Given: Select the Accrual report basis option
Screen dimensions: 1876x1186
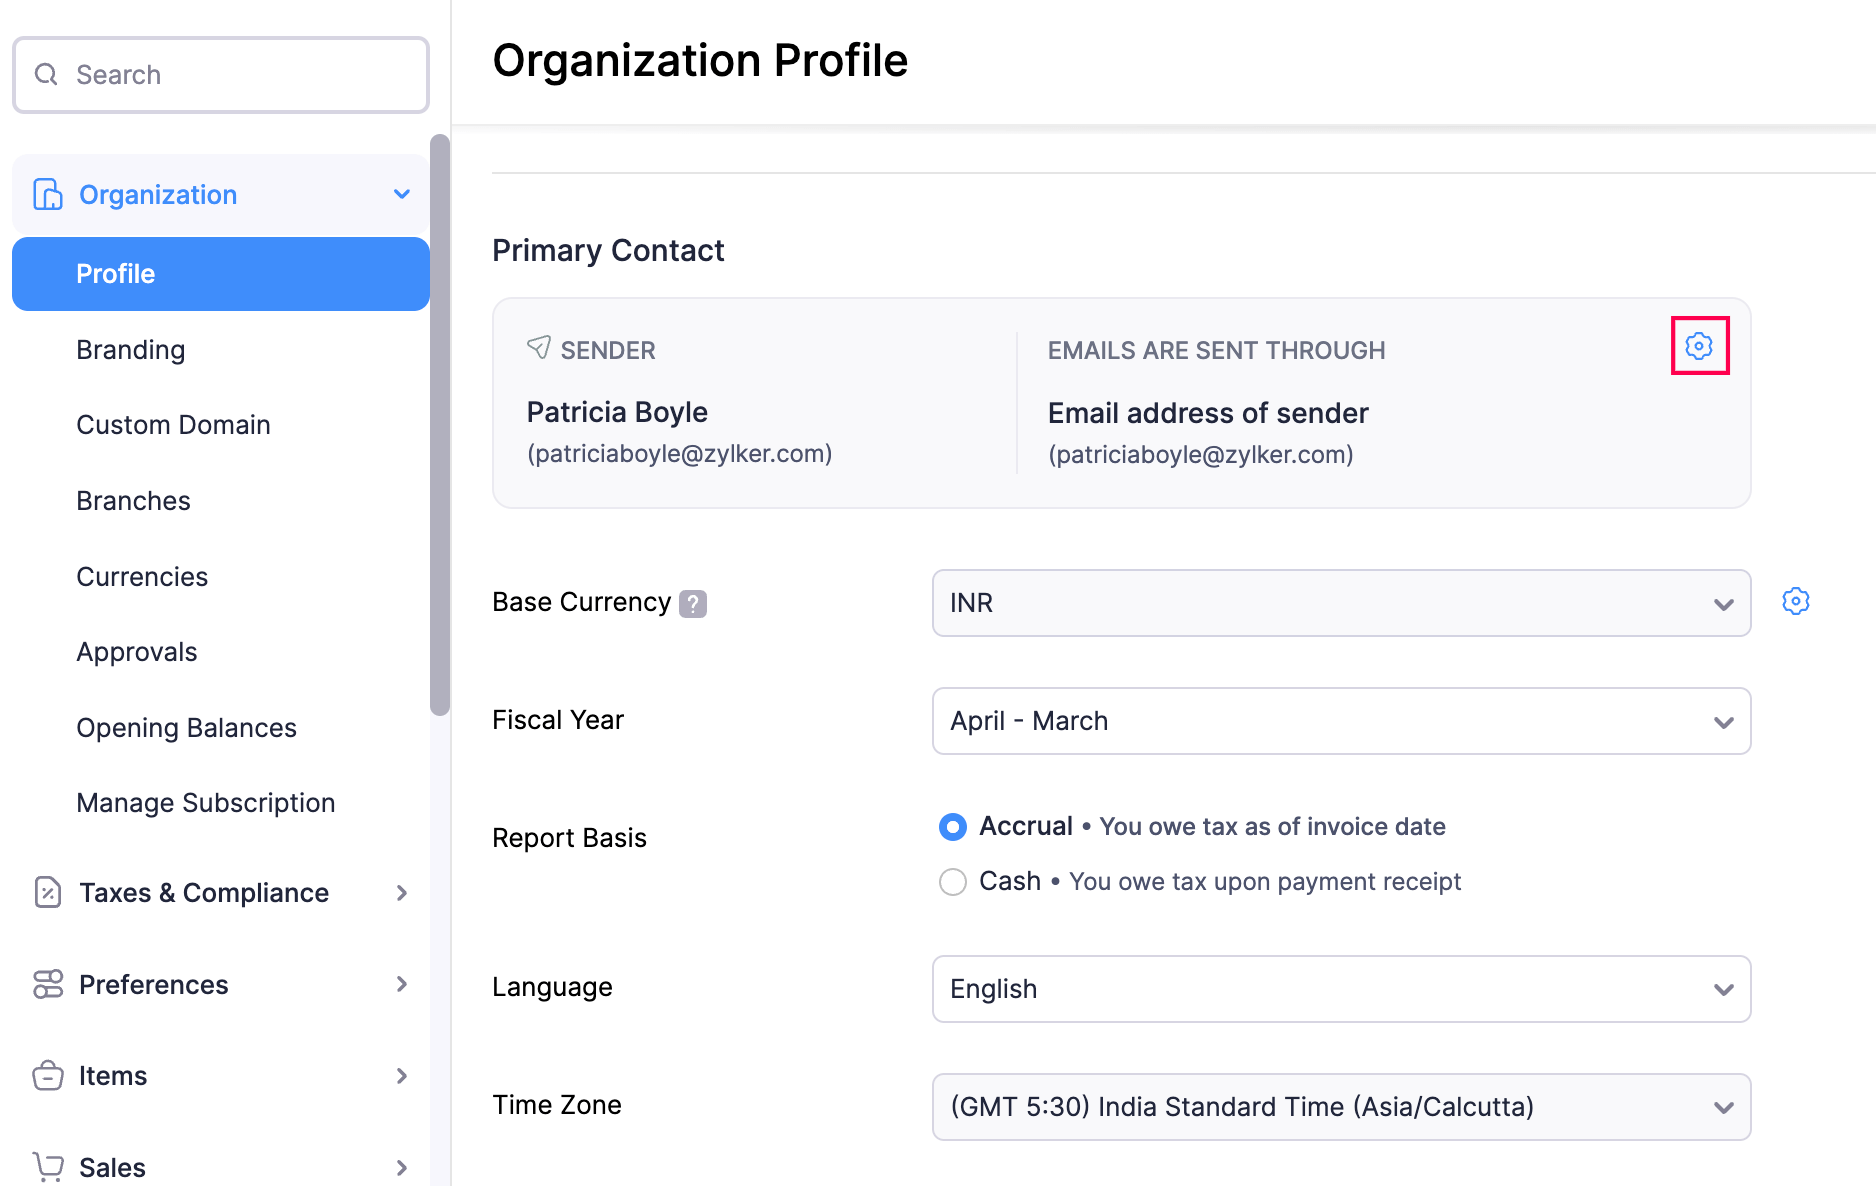Looking at the screenshot, I should tap(953, 827).
